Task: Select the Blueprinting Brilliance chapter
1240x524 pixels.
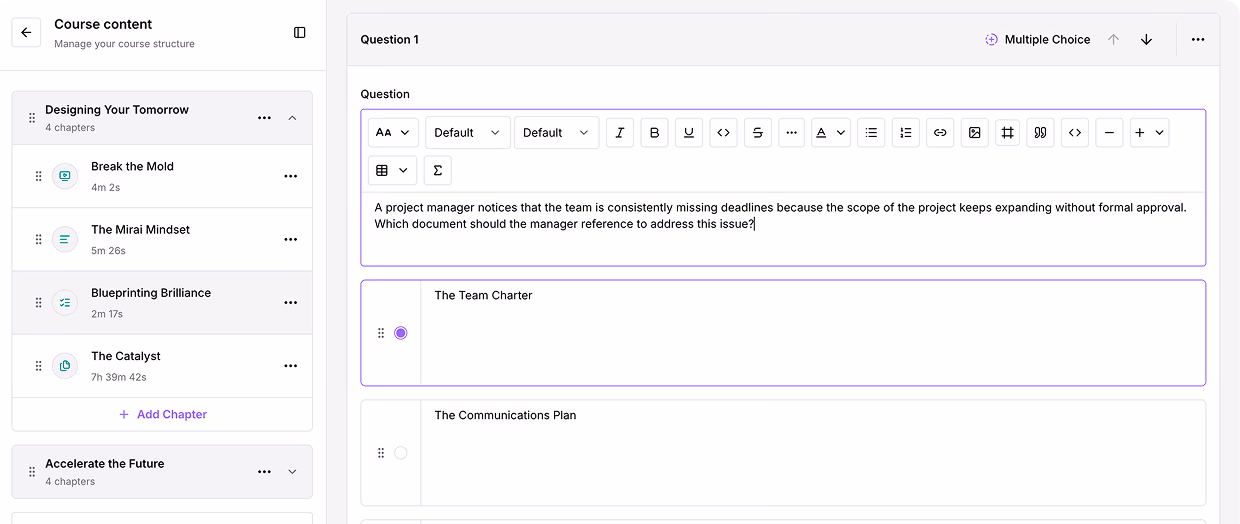Action: (162, 302)
